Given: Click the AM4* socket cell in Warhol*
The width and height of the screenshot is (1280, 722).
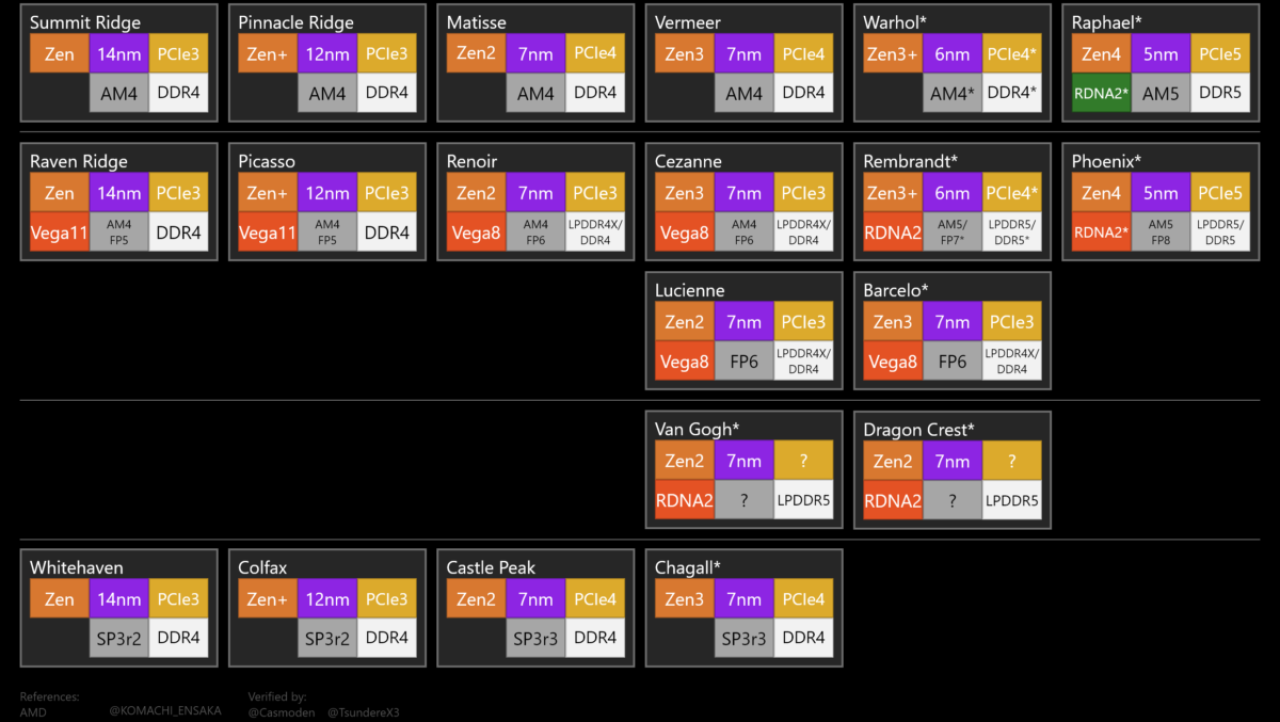Looking at the screenshot, I should 952,93.
